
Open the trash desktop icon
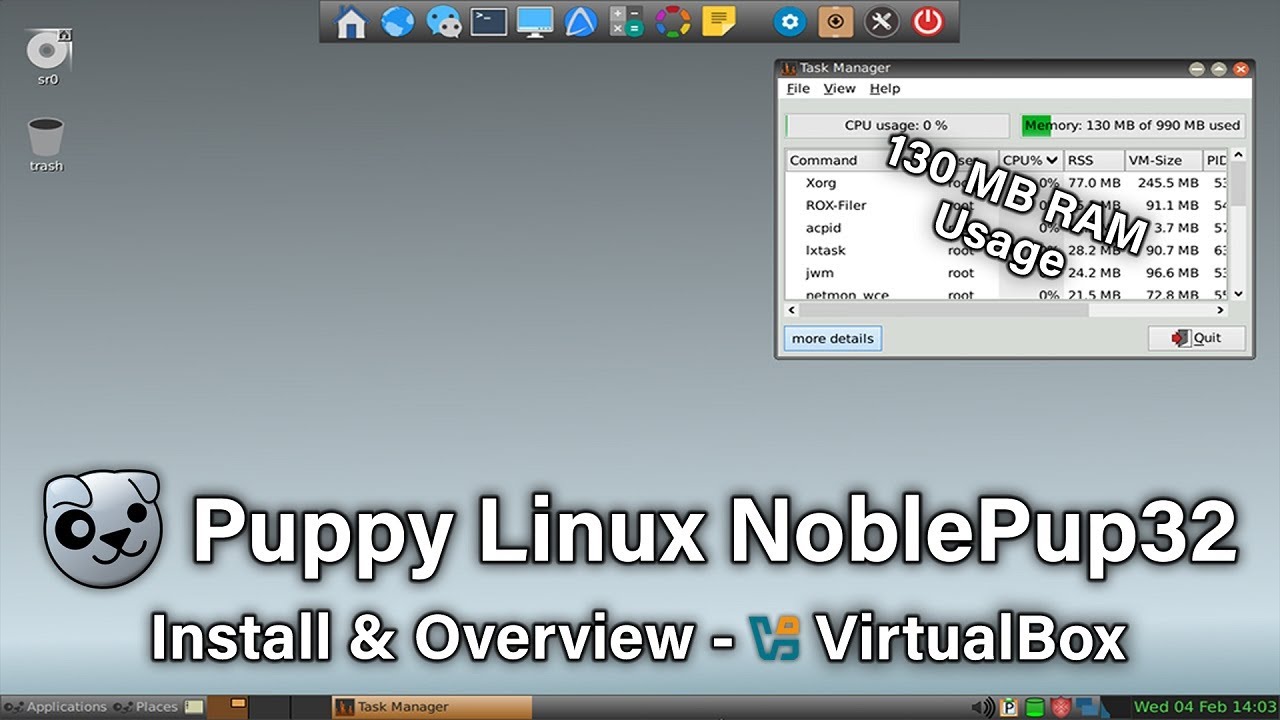(46, 145)
